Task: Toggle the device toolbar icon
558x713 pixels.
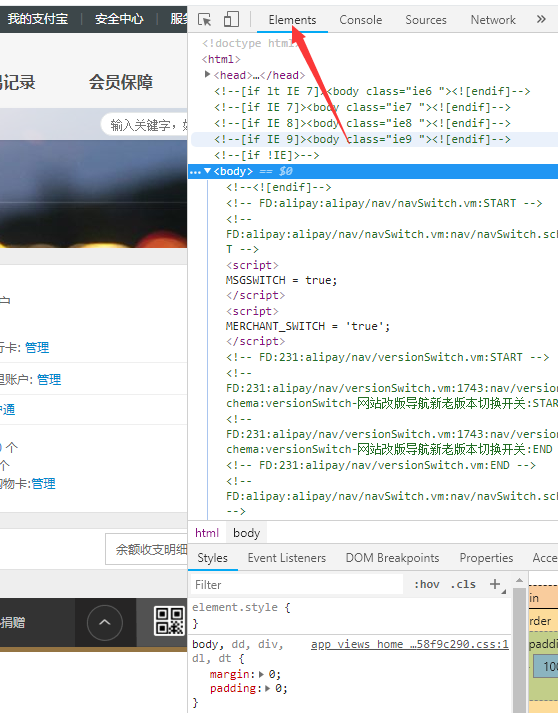Action: (x=231, y=19)
